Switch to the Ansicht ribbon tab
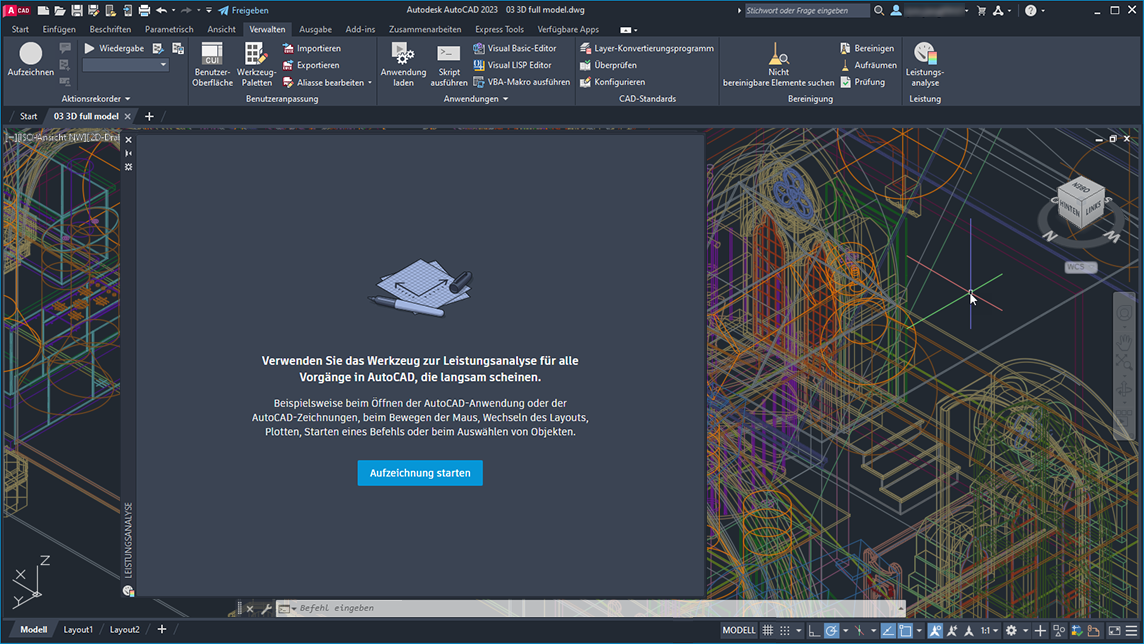Screen dimensions: 1144x644 tap(221, 29)
